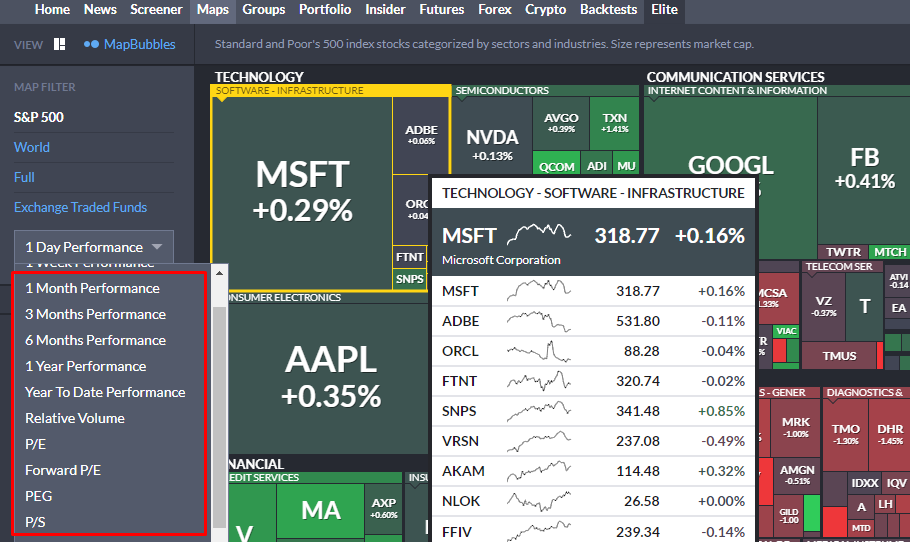Click the AAPL tile on the heat map
Image resolution: width=910 pixels, height=542 pixels.
tap(330, 375)
